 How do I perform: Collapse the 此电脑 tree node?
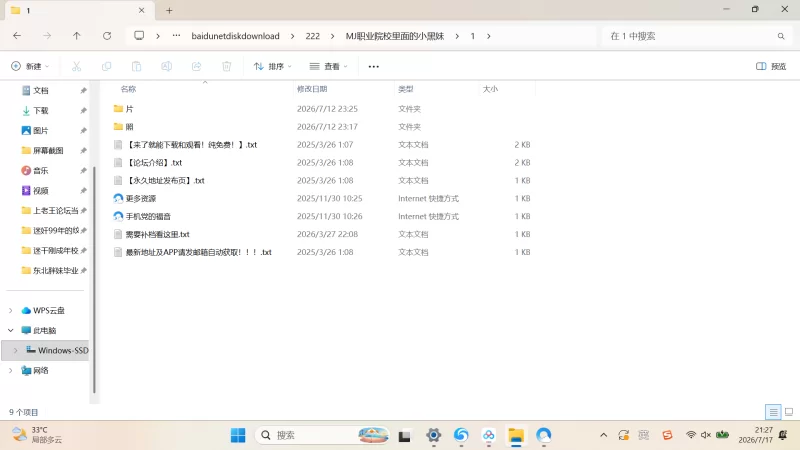11,330
